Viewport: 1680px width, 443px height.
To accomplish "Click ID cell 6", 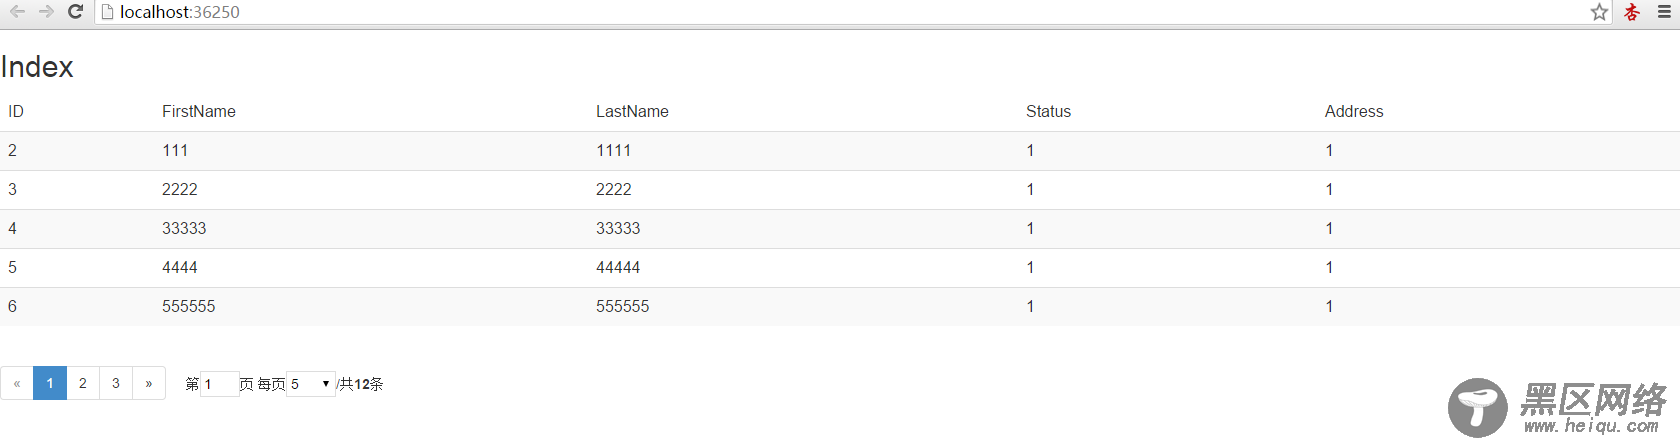I will click(x=12, y=306).
